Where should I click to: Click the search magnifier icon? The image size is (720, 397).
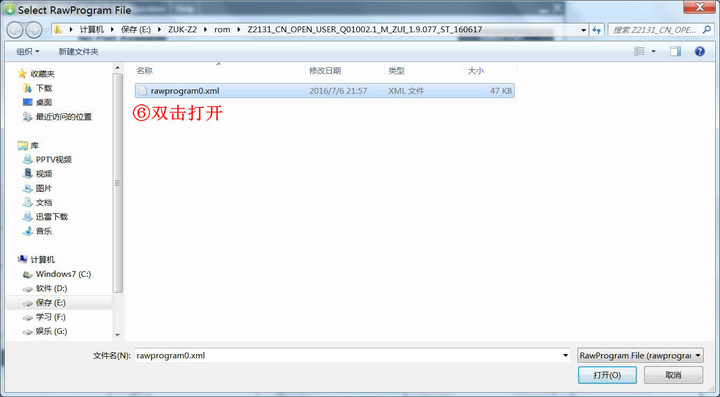click(x=707, y=30)
